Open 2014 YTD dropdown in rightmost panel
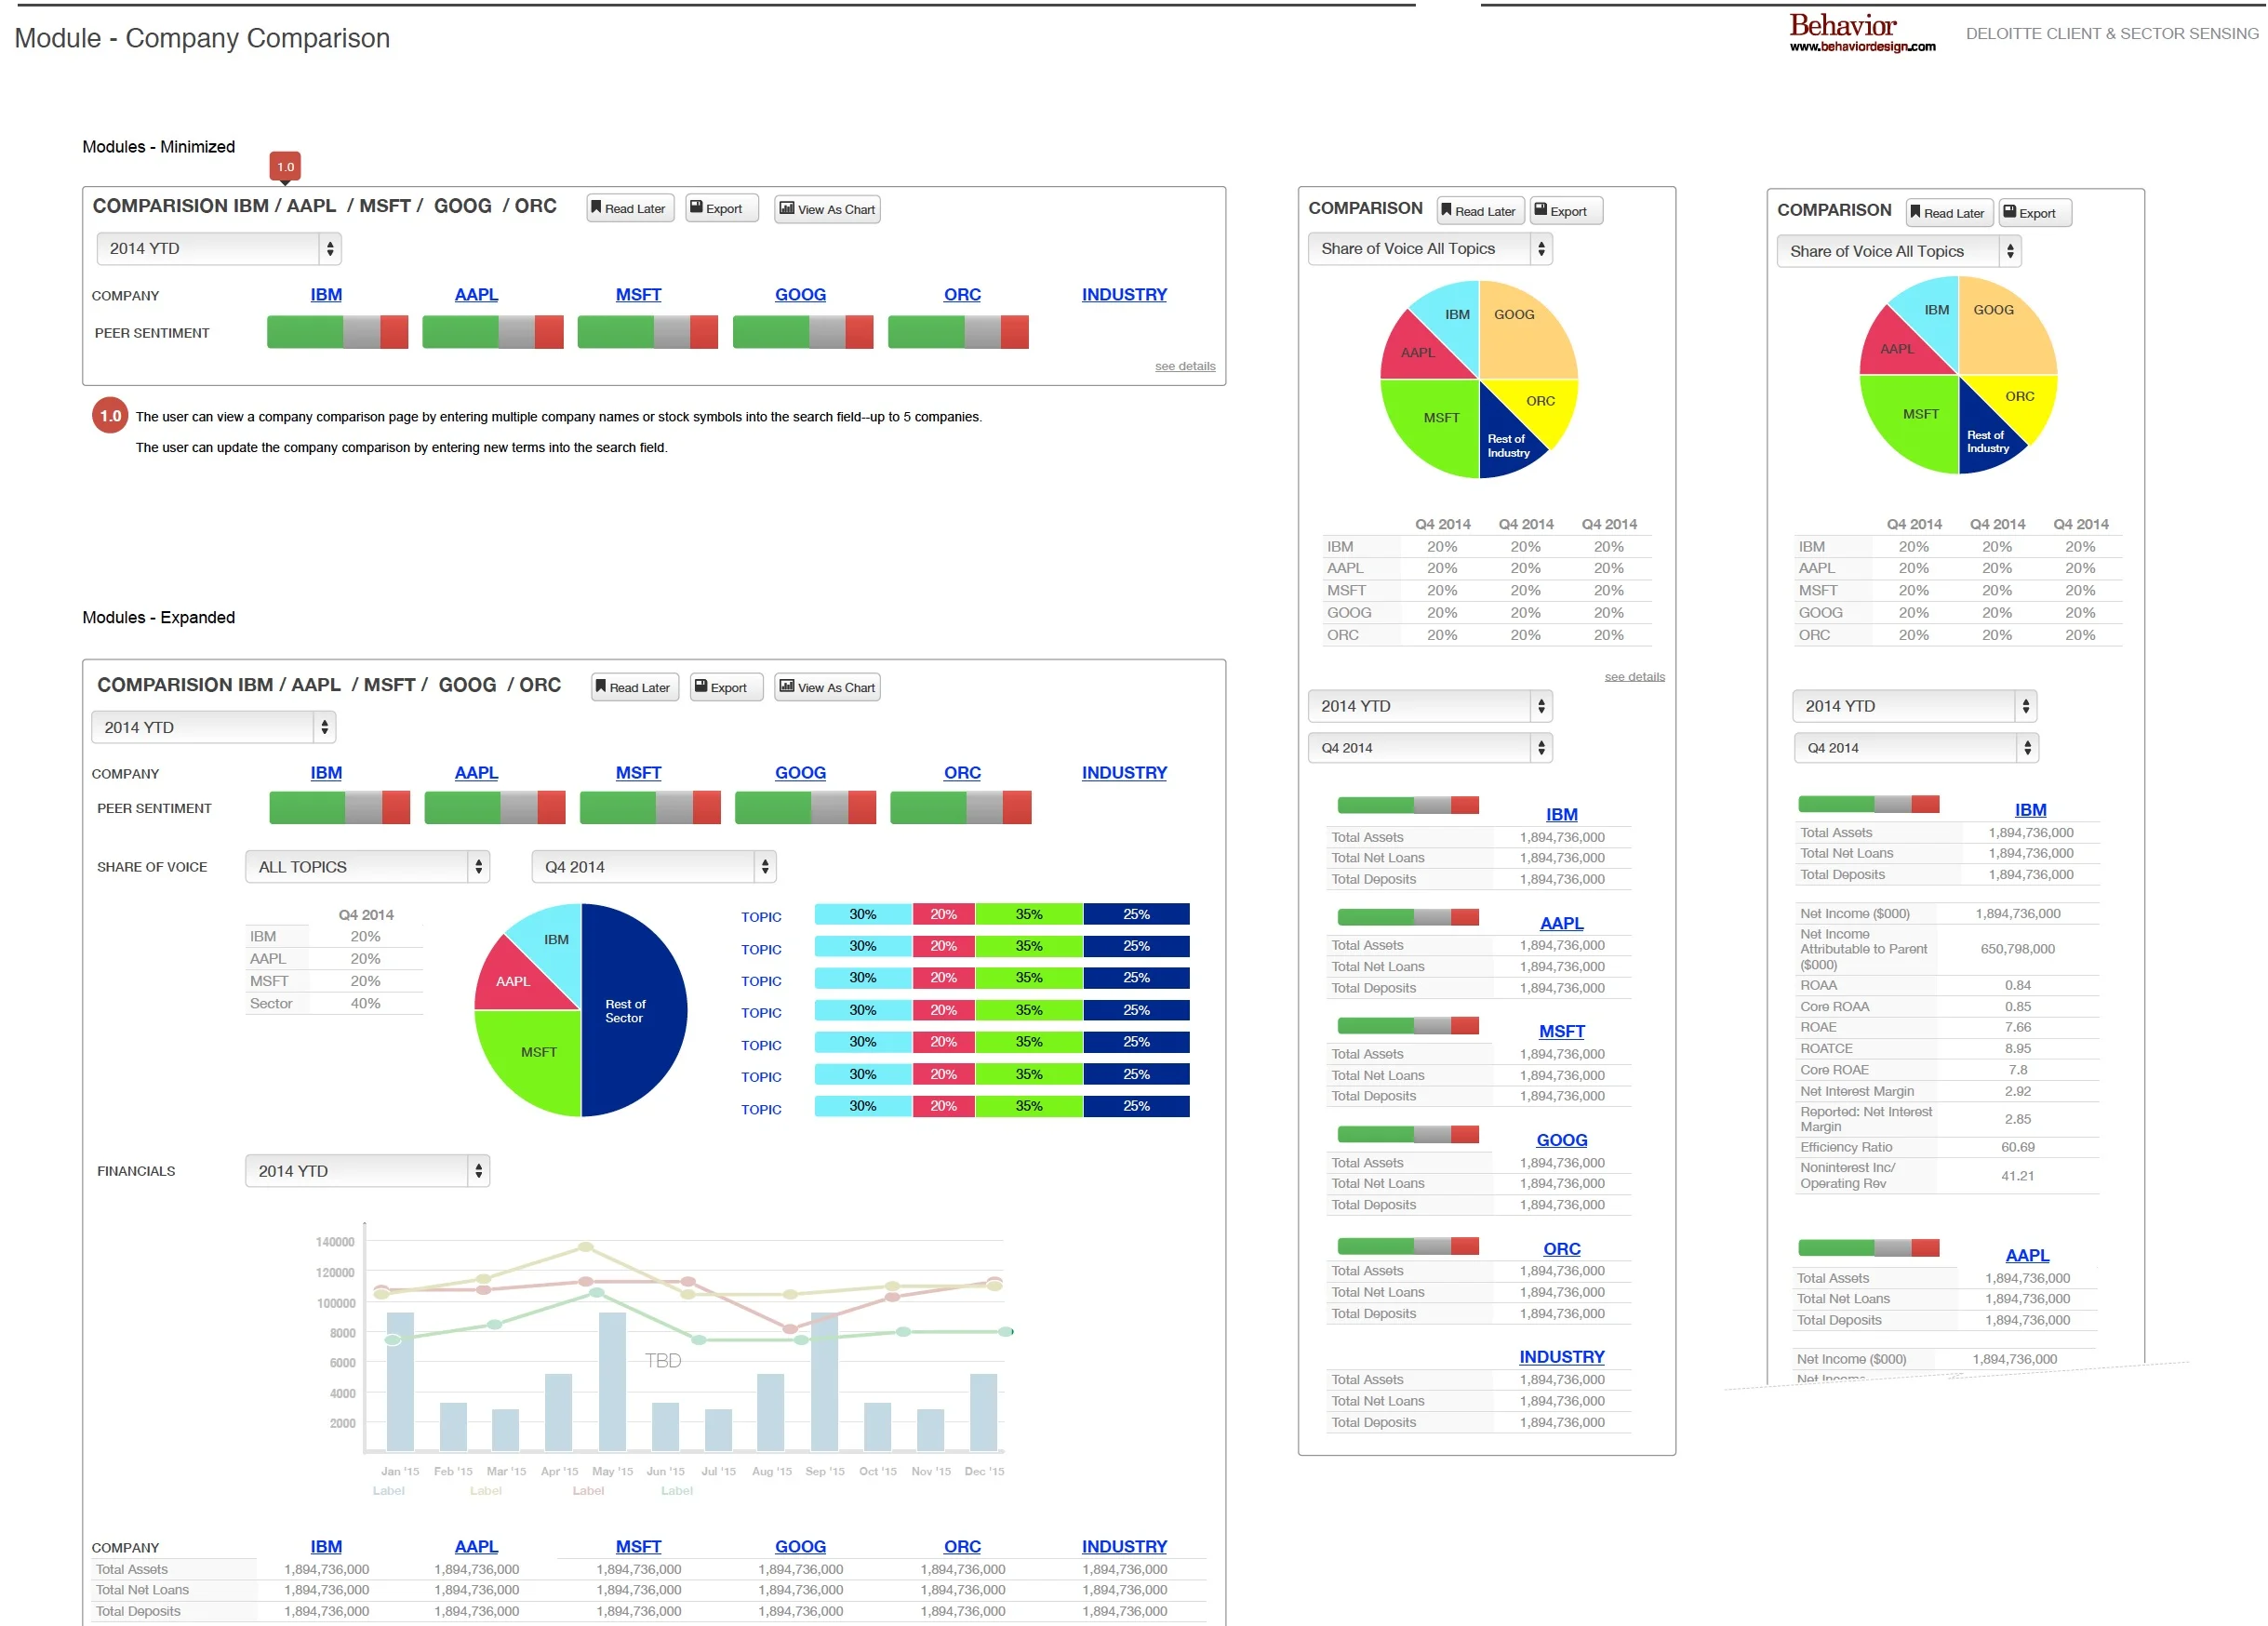This screenshot has width=2268, height=1626. click(1915, 706)
